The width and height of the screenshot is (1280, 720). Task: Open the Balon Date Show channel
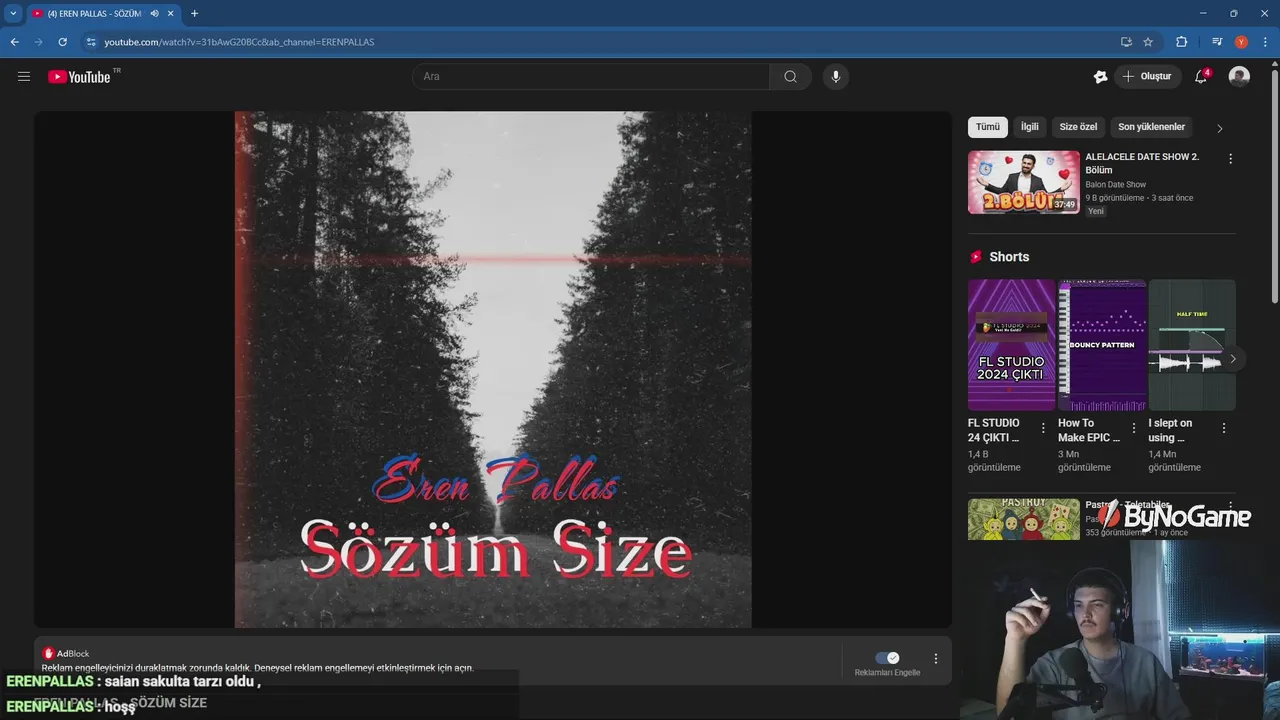pyautogui.click(x=1116, y=185)
